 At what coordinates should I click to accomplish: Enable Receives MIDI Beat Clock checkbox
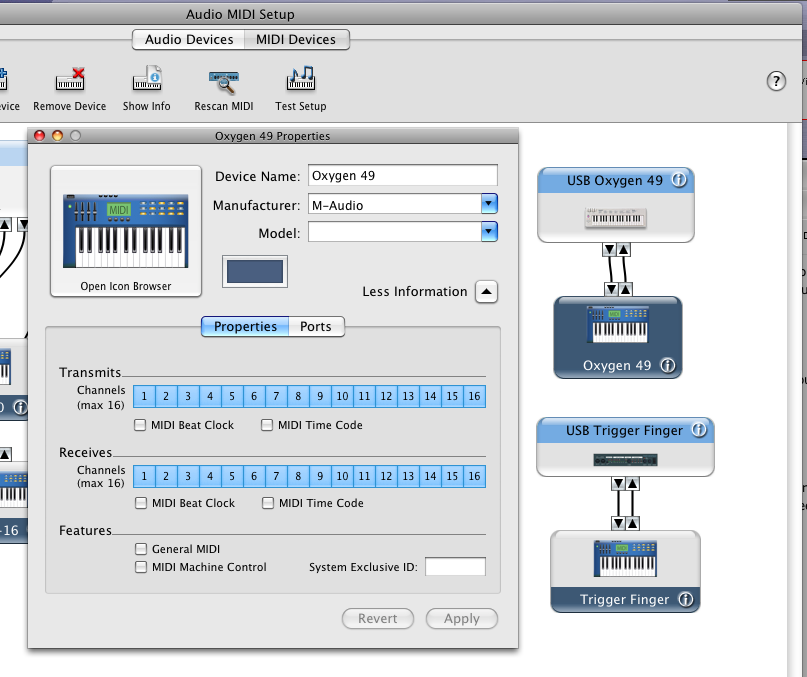pos(141,503)
